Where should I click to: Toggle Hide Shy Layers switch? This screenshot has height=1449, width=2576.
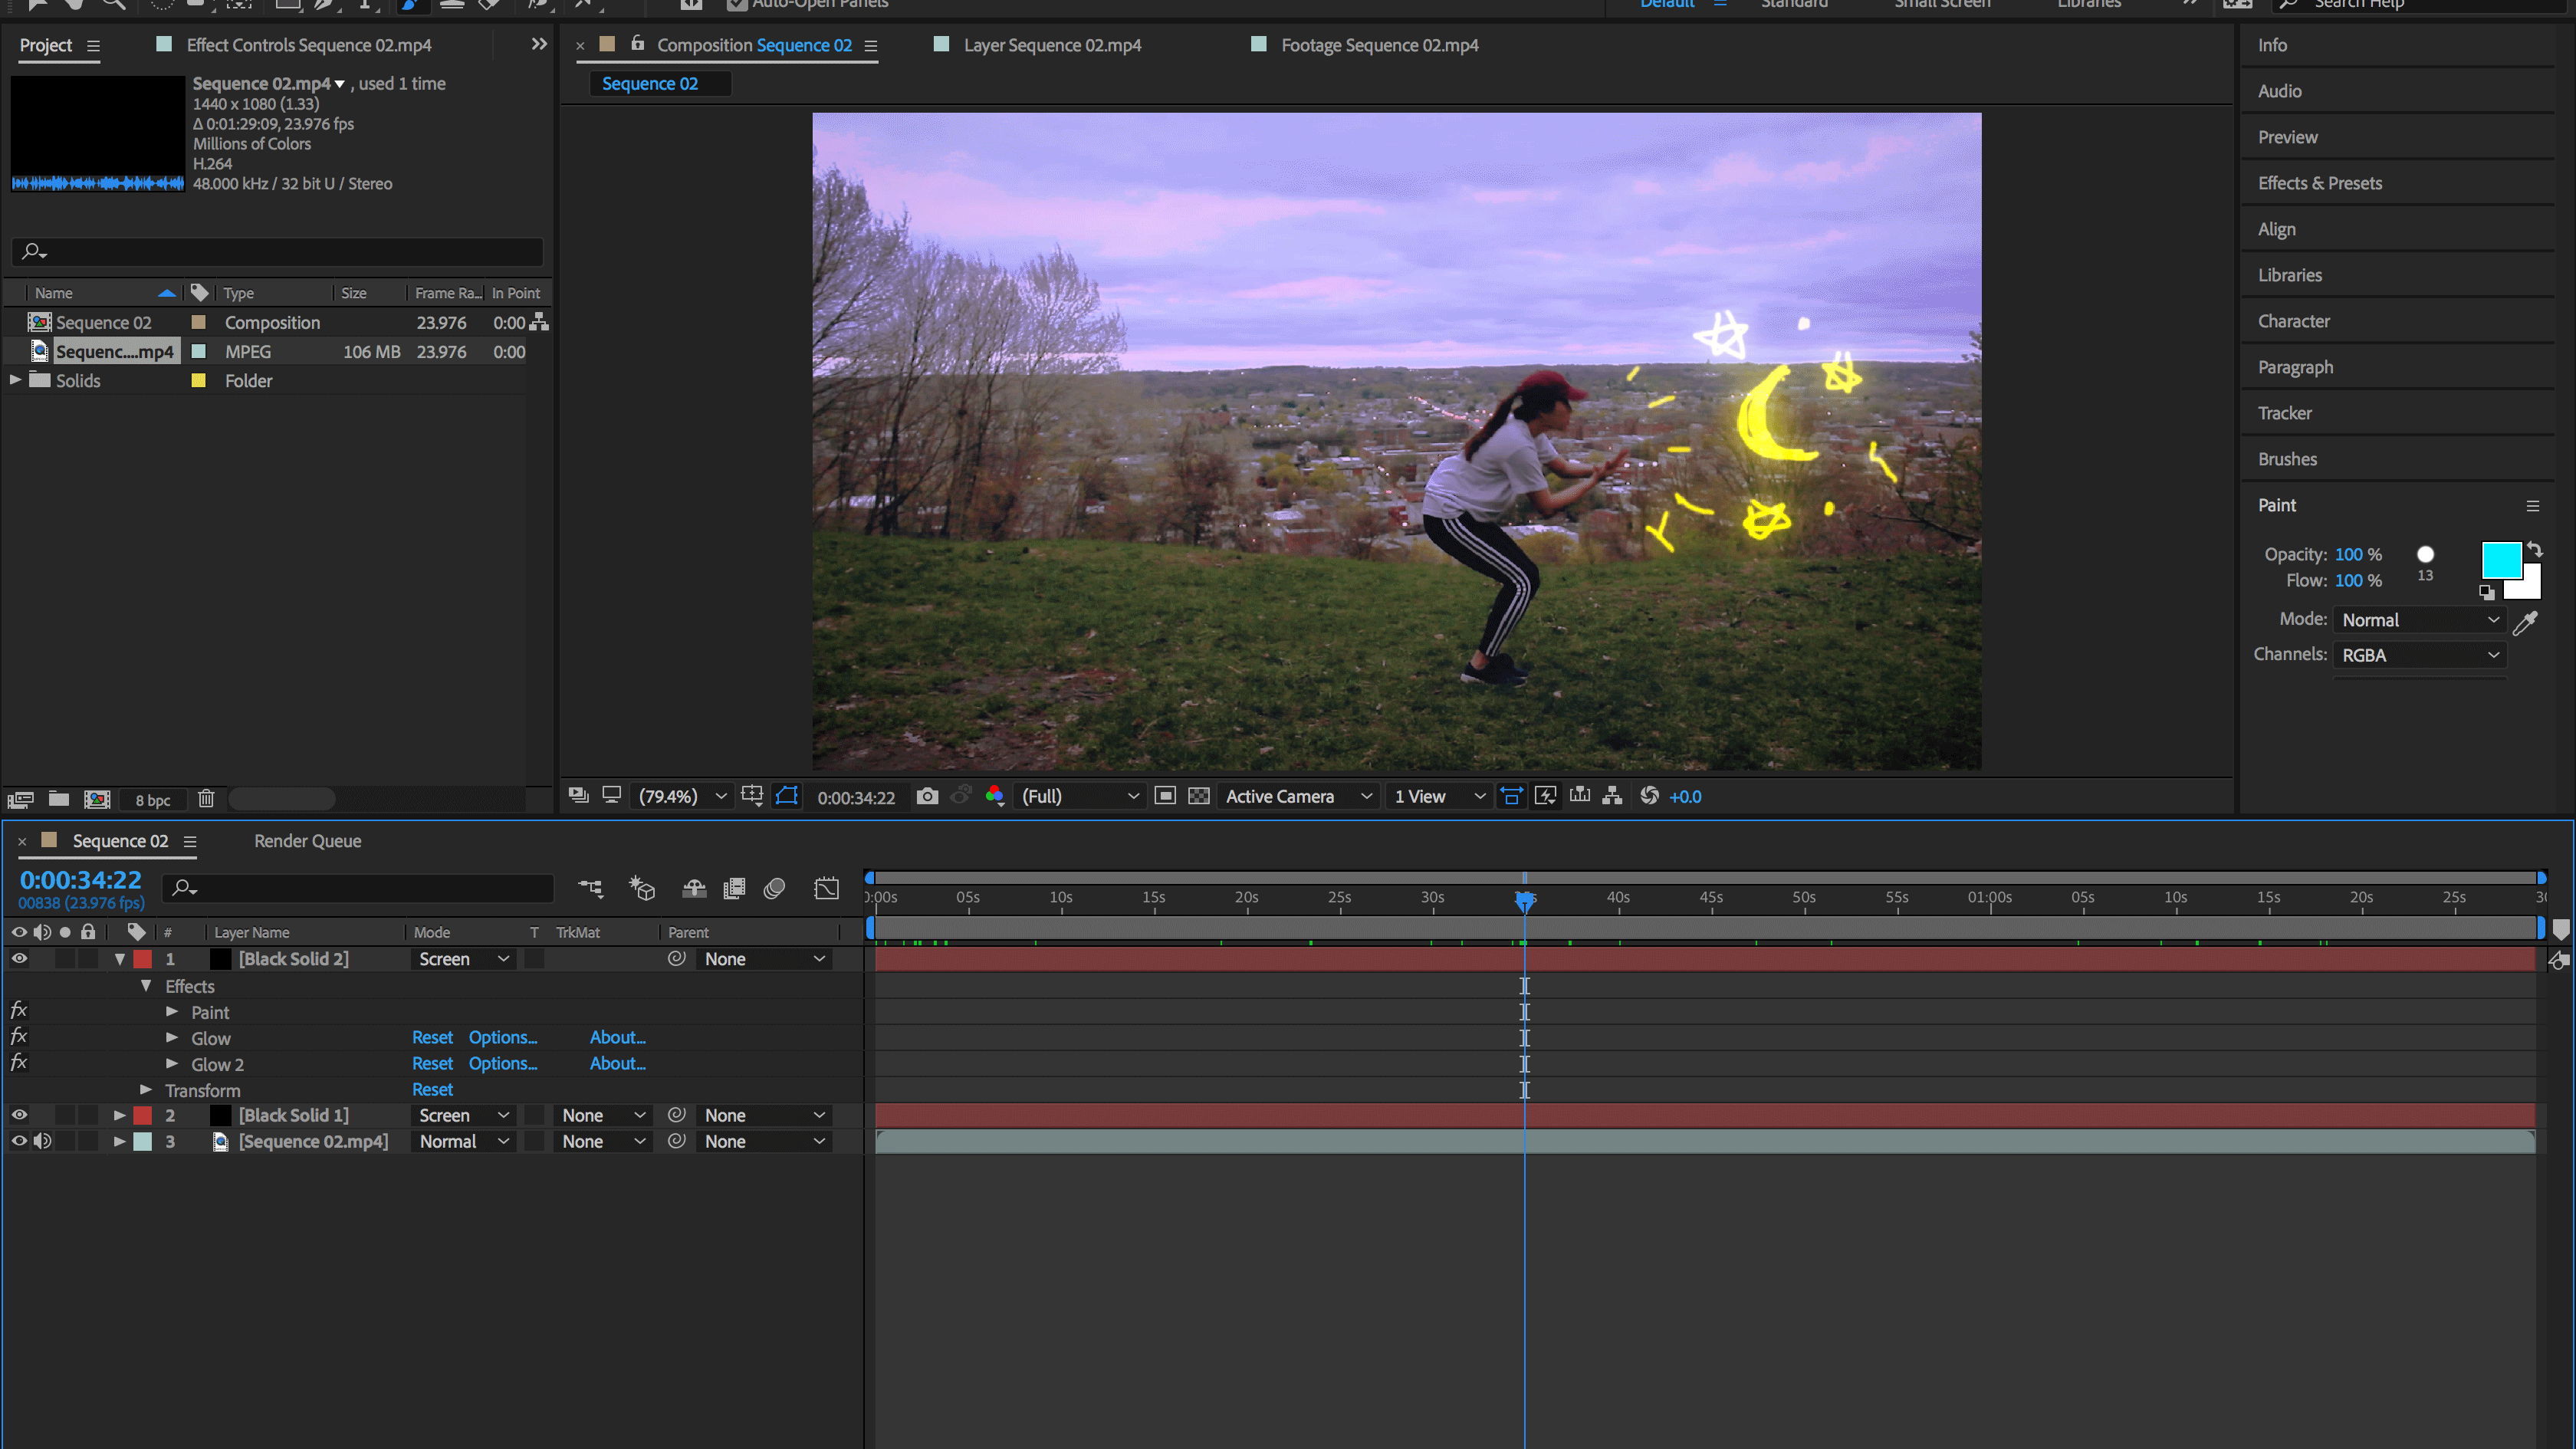pyautogui.click(x=694, y=888)
